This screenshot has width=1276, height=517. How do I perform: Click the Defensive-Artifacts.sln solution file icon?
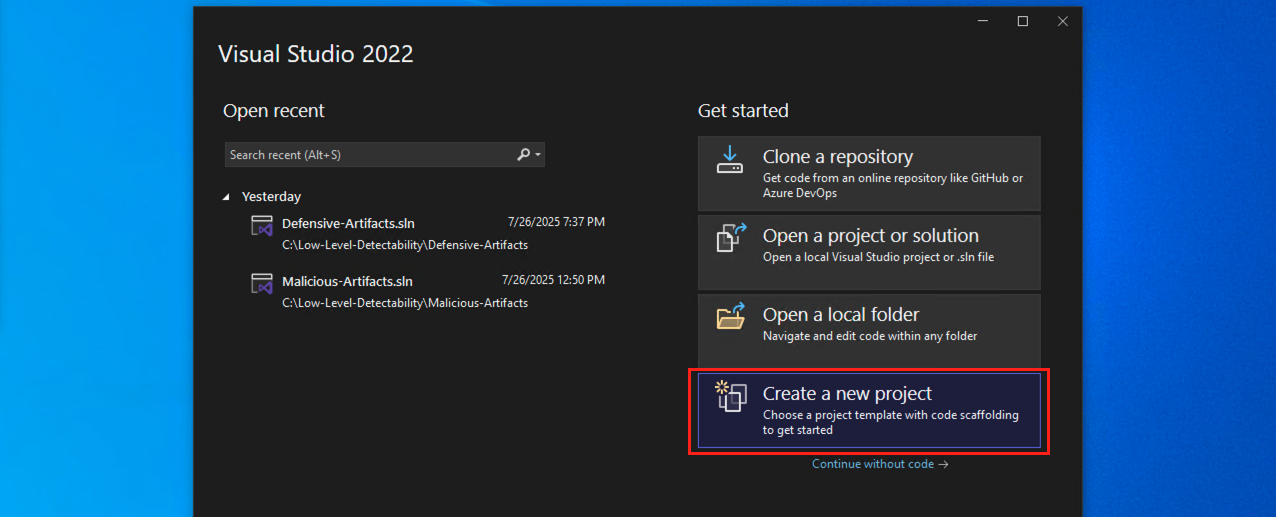(x=262, y=226)
